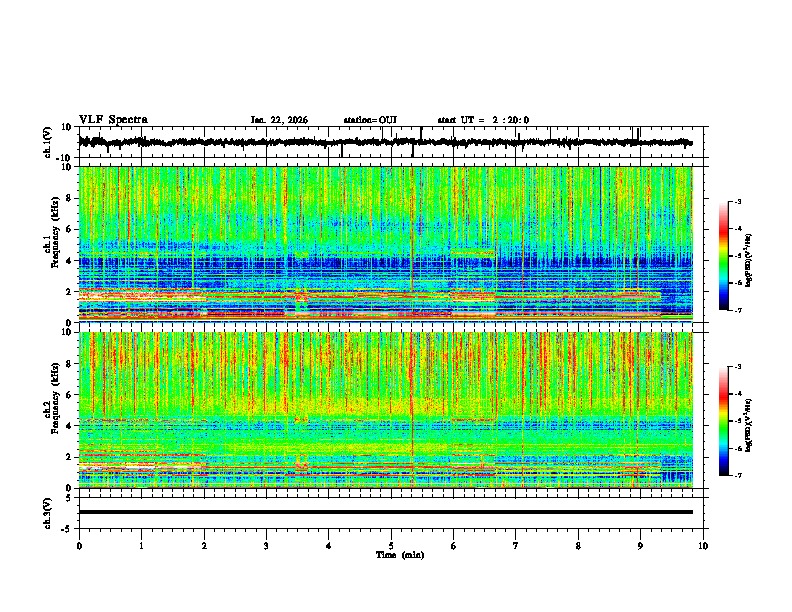Click the ch.1 spectrogram plot
792x612 pixels.
pos(385,244)
